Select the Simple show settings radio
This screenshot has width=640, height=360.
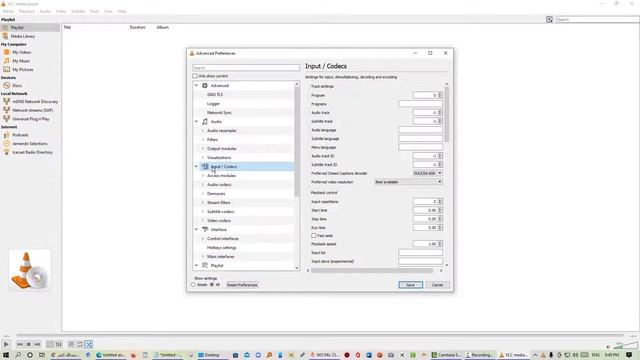193,284
